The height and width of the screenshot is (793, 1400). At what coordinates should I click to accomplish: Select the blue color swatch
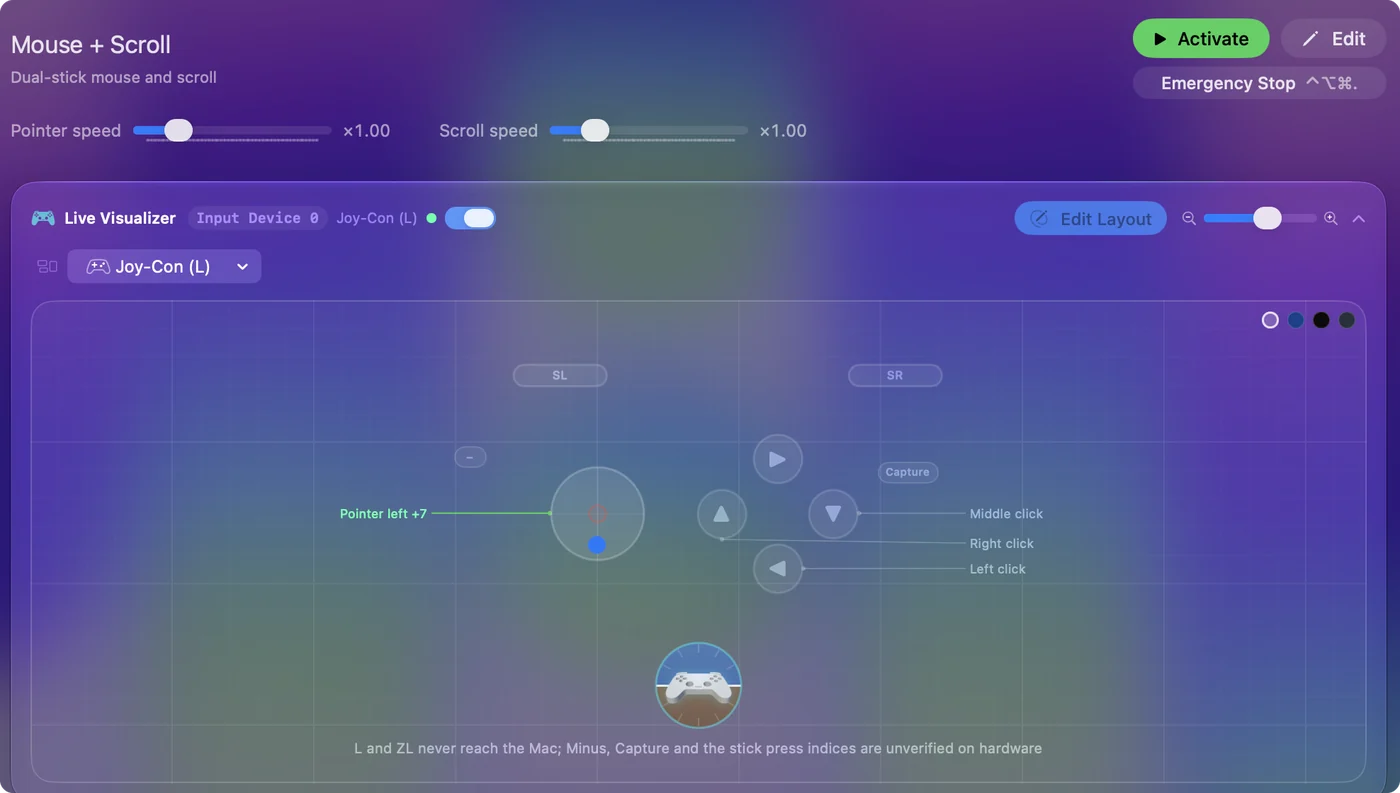(x=1296, y=320)
